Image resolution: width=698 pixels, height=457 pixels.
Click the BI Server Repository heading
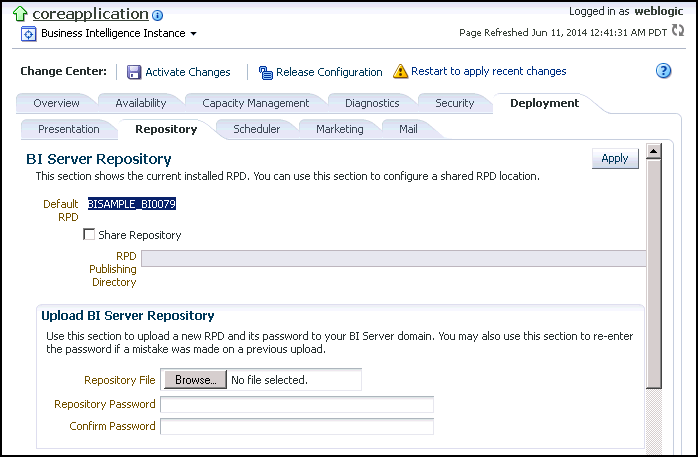(x=99, y=159)
